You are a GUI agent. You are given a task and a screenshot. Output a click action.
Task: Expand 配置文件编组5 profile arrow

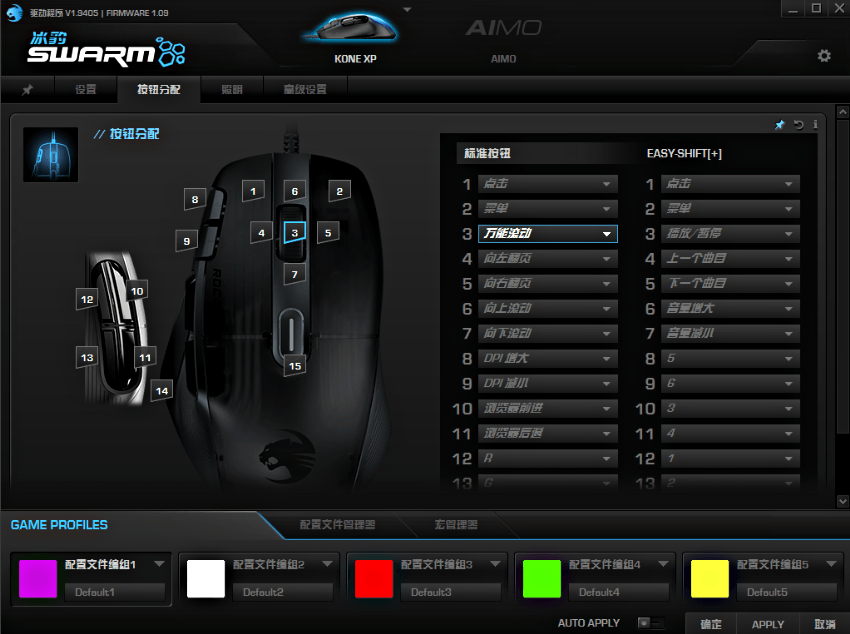coord(832,564)
